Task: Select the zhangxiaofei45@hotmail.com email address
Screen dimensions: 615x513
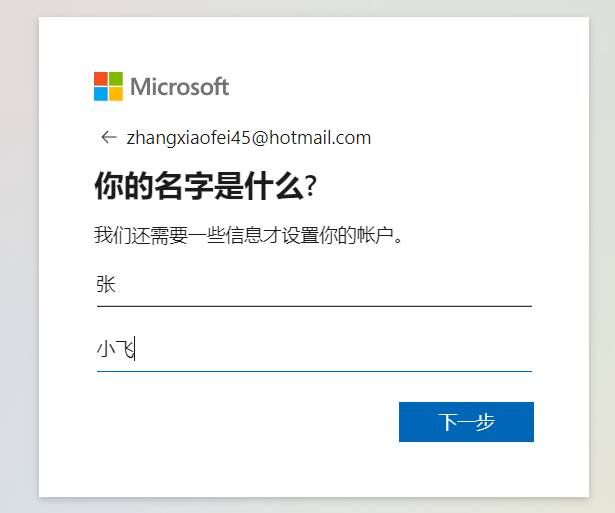Action: point(248,138)
